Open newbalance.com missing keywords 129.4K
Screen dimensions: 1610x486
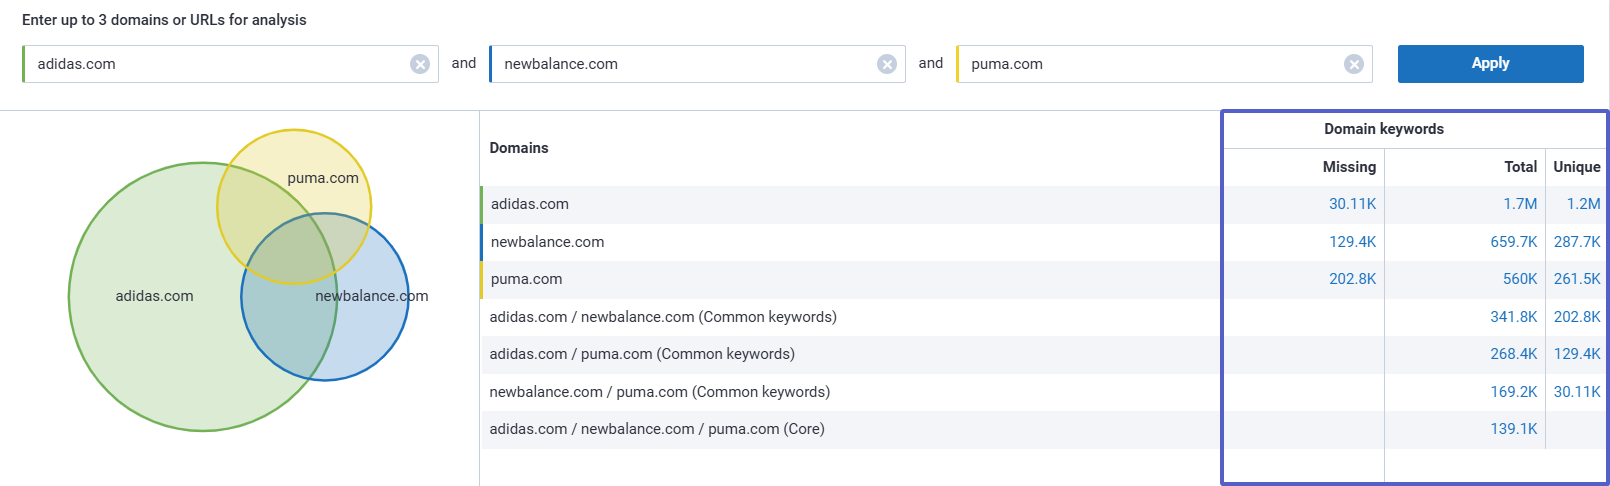coord(1352,242)
